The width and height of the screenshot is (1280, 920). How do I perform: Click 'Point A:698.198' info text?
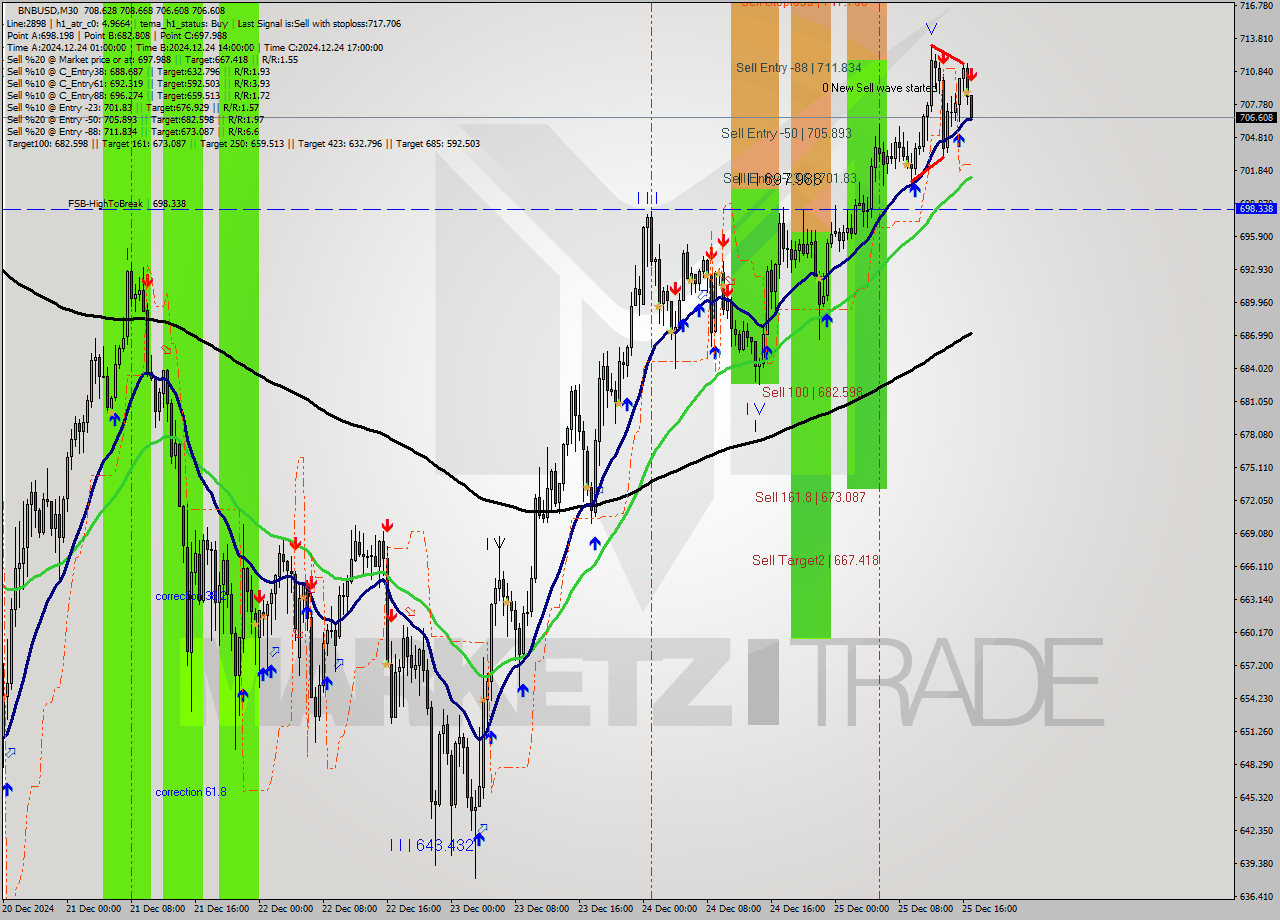point(40,35)
